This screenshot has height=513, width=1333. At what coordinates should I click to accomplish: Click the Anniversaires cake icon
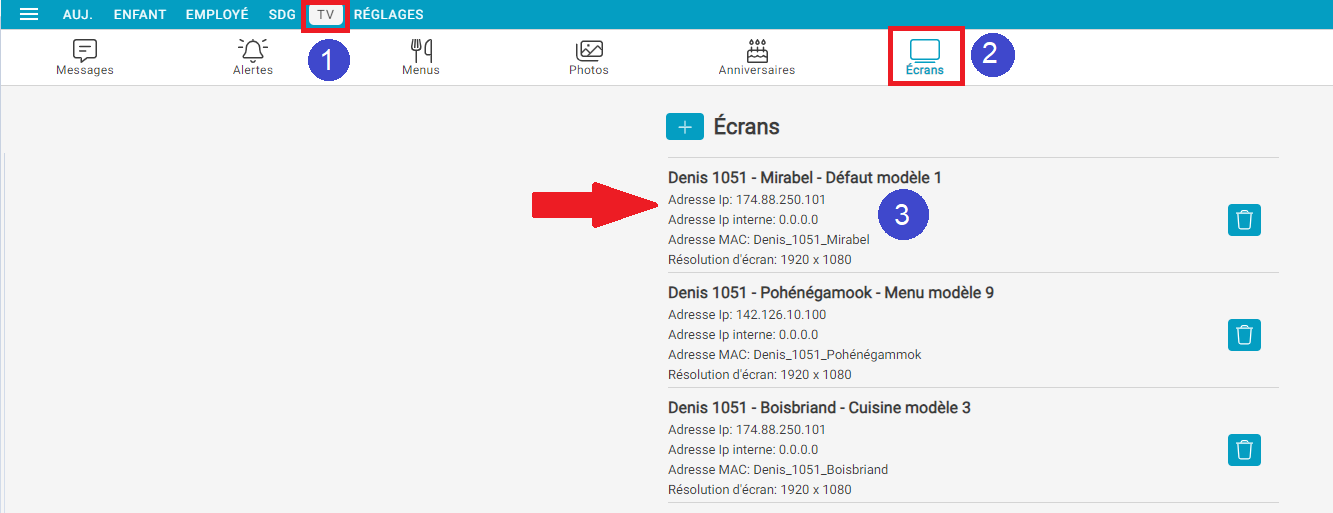(x=757, y=50)
